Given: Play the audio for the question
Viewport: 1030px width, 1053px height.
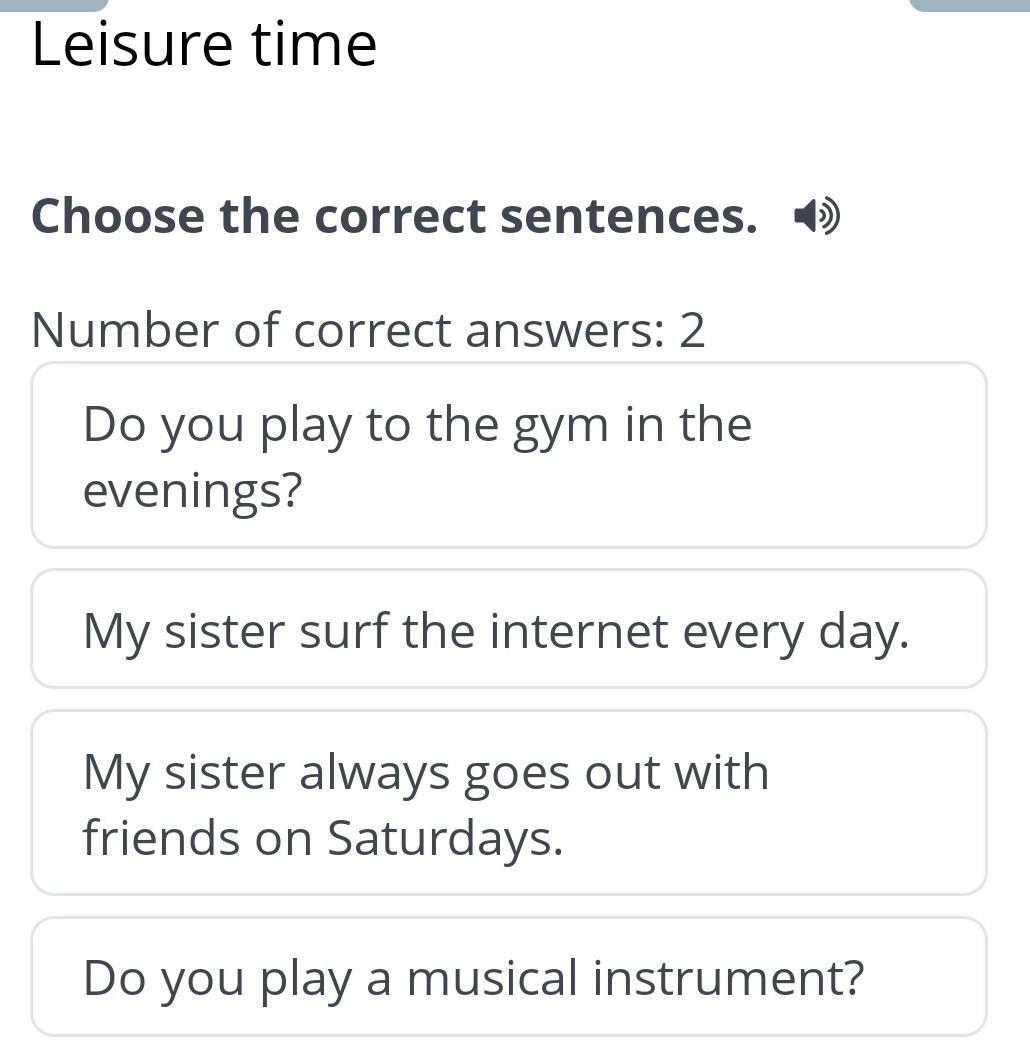Looking at the screenshot, I should pos(816,216).
